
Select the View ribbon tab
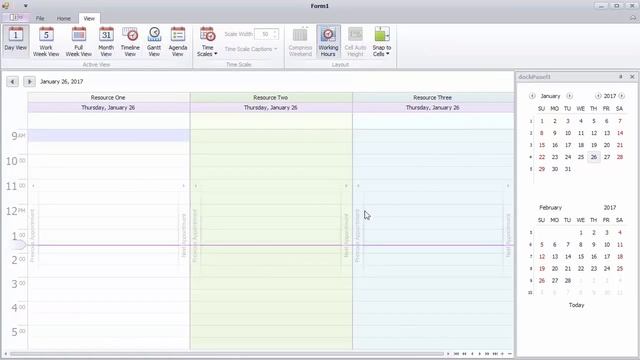(x=89, y=18)
